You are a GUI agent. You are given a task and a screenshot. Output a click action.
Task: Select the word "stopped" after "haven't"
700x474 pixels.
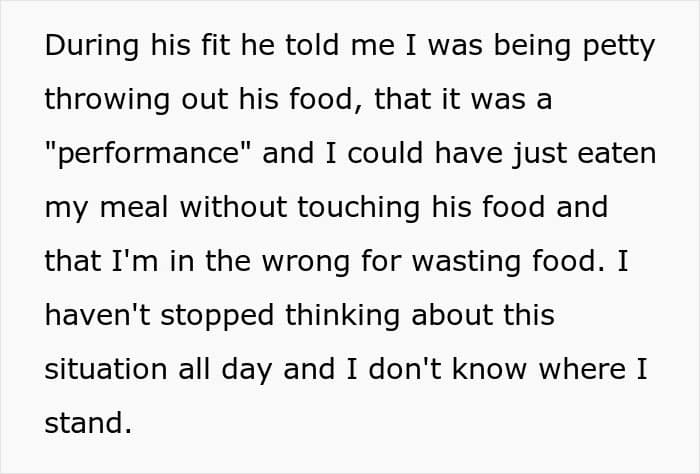(217, 316)
